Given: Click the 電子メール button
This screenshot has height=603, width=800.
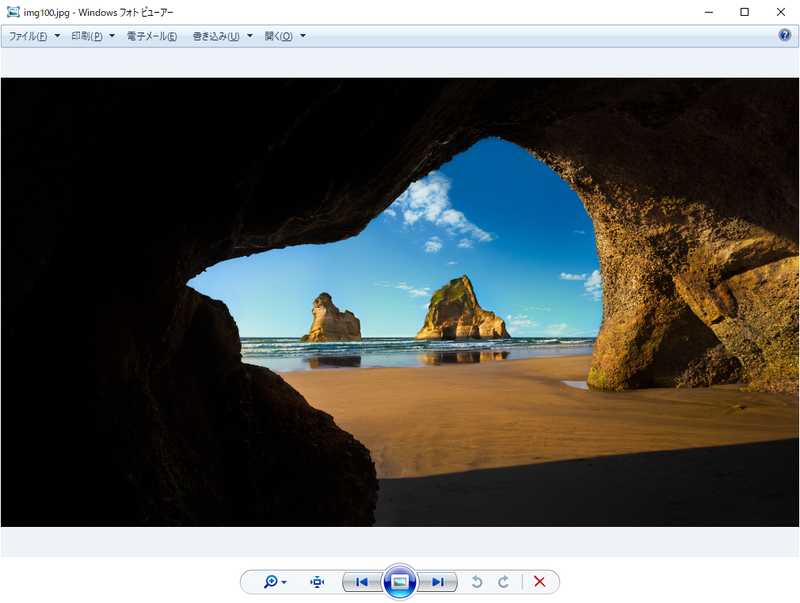Looking at the screenshot, I should tap(152, 34).
